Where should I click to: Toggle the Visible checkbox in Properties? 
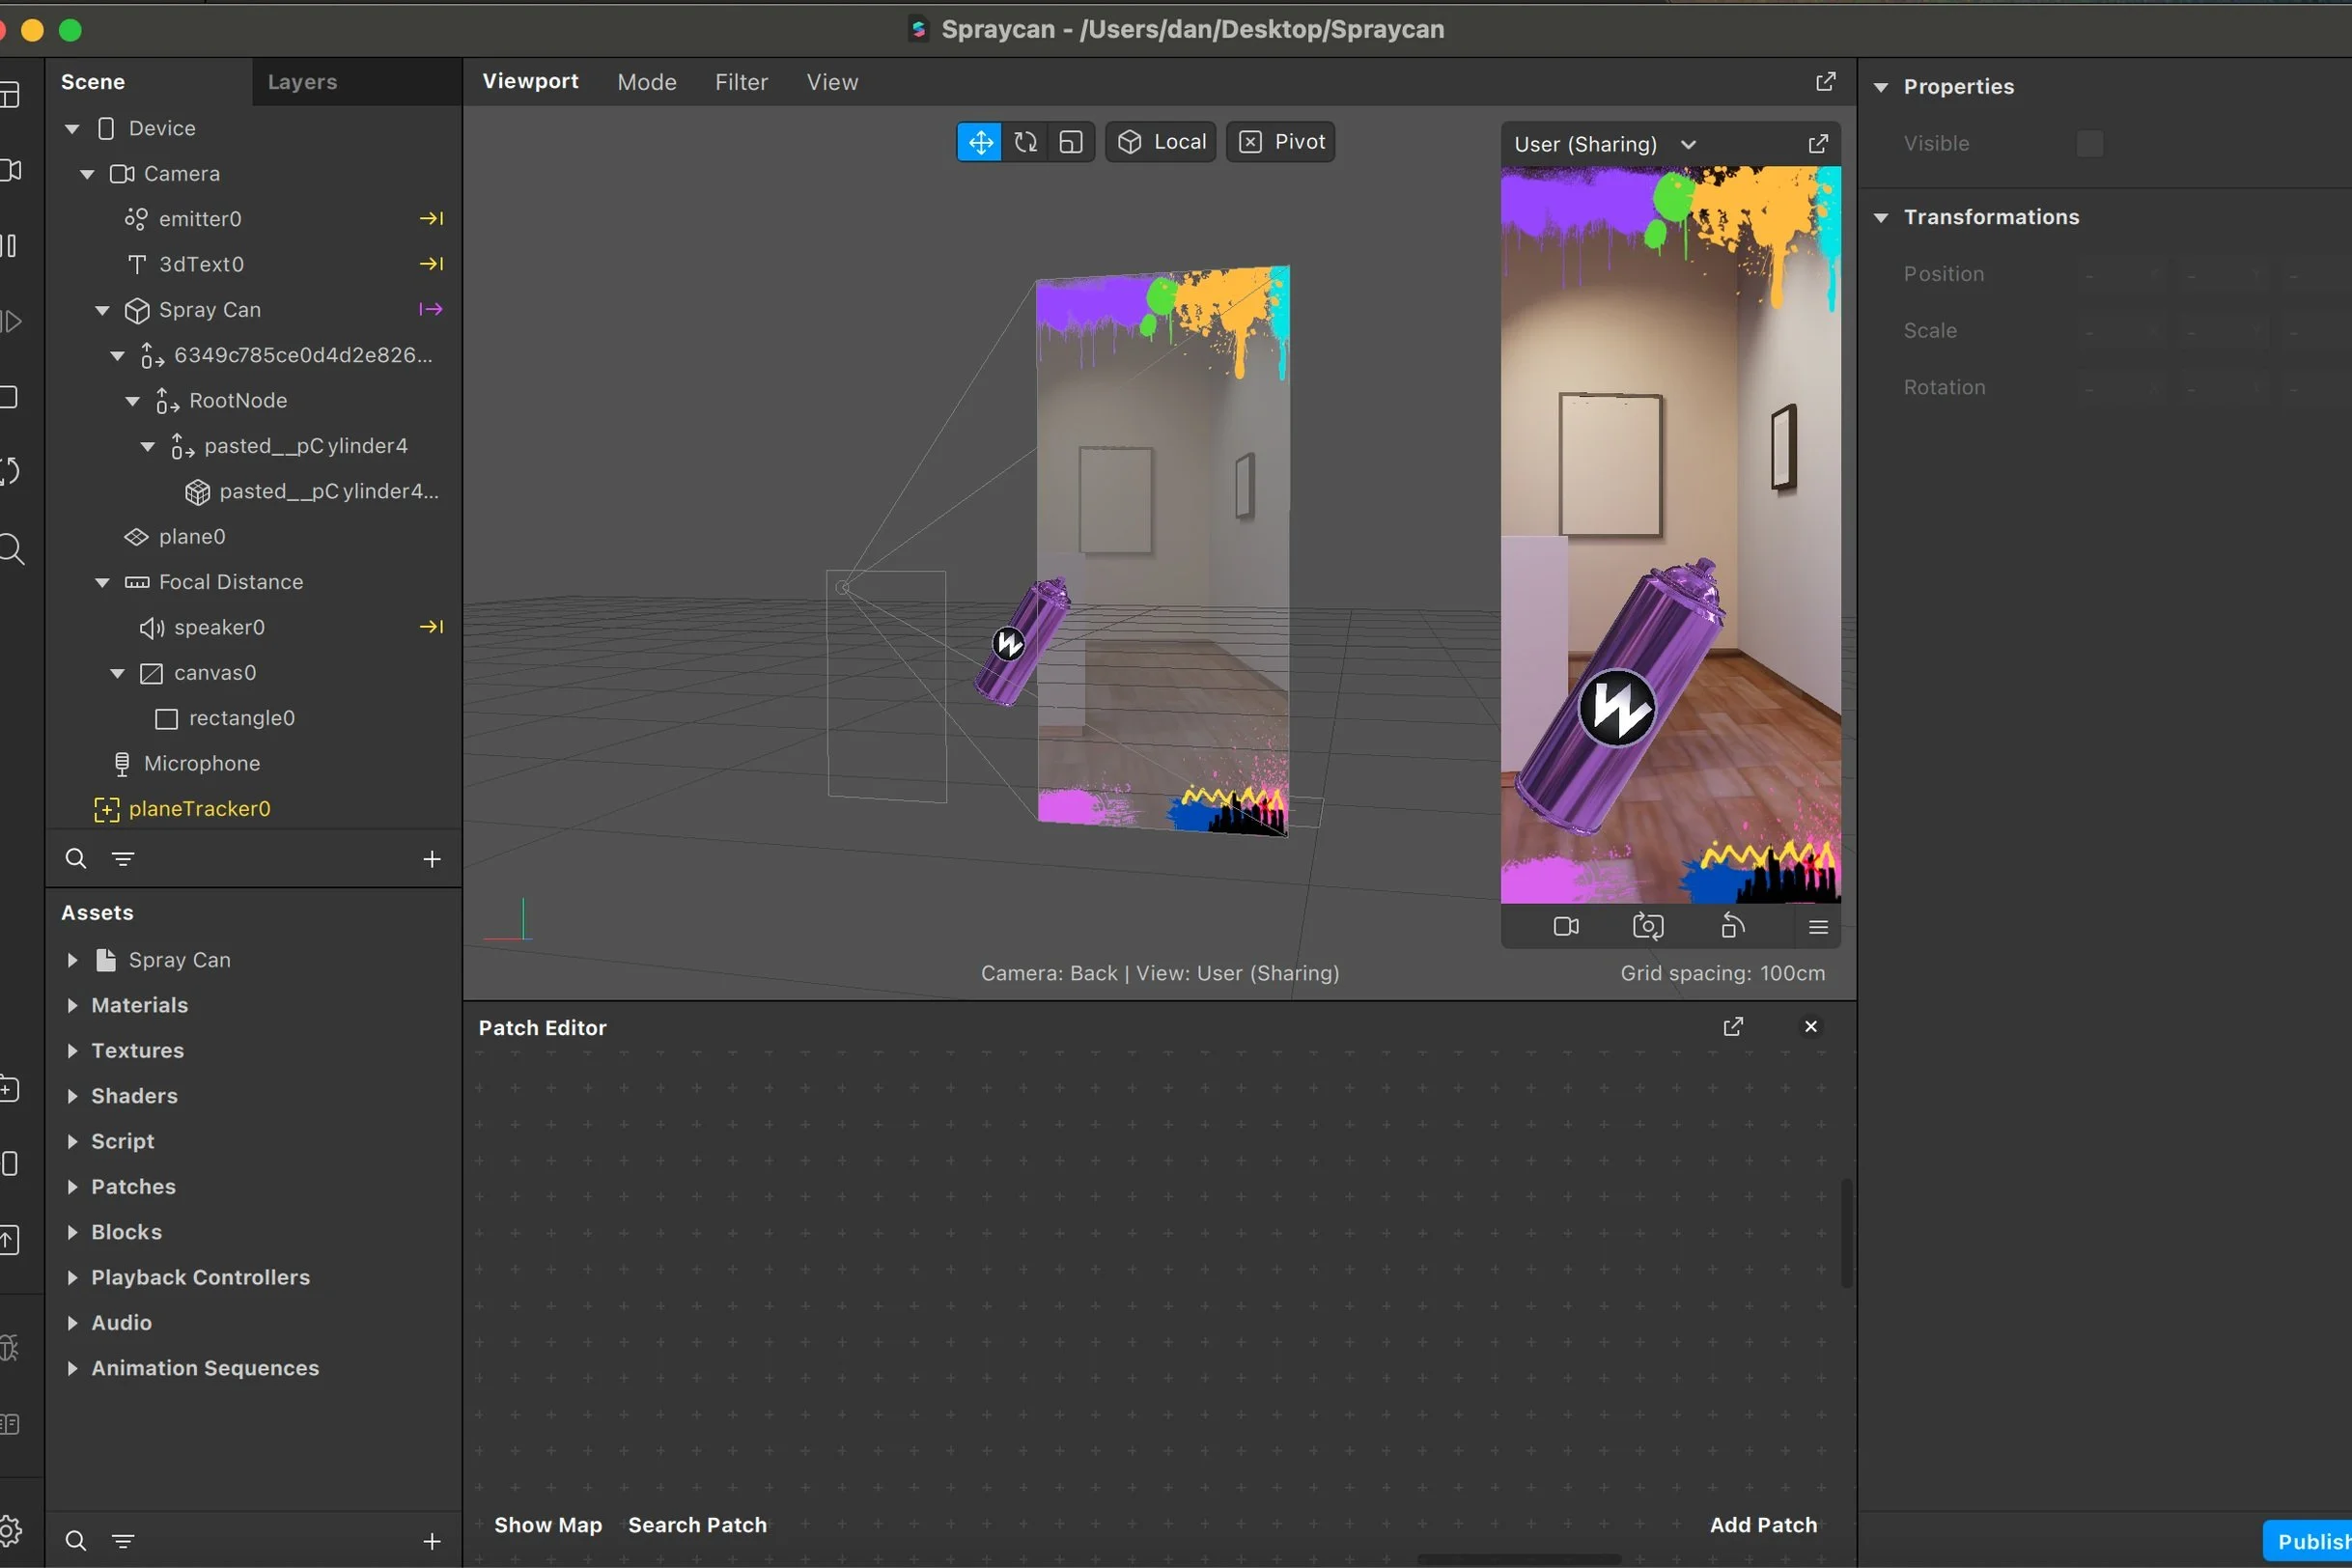click(2089, 144)
